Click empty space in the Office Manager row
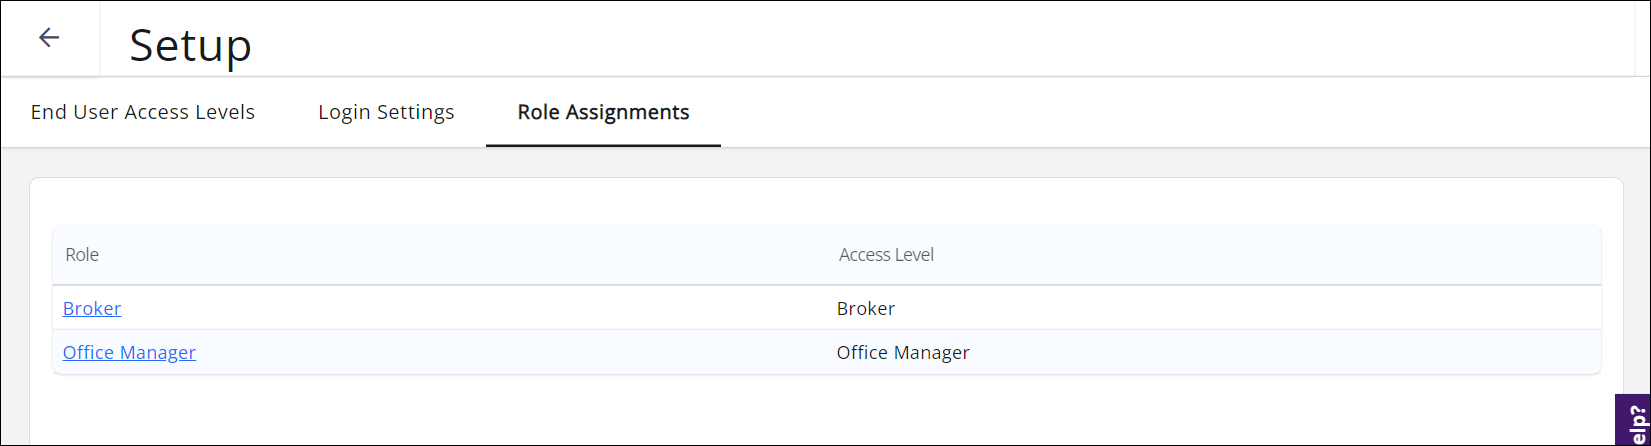This screenshot has height=446, width=1651. [x=500, y=352]
